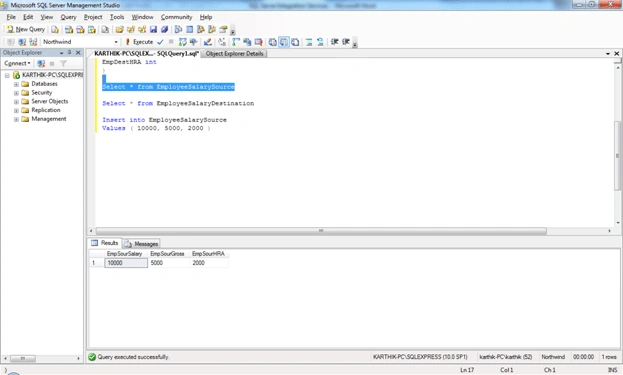The width and height of the screenshot is (623, 375).
Task: Click the Select from EmployeeSalaryDestination line
Action: pyautogui.click(x=178, y=103)
